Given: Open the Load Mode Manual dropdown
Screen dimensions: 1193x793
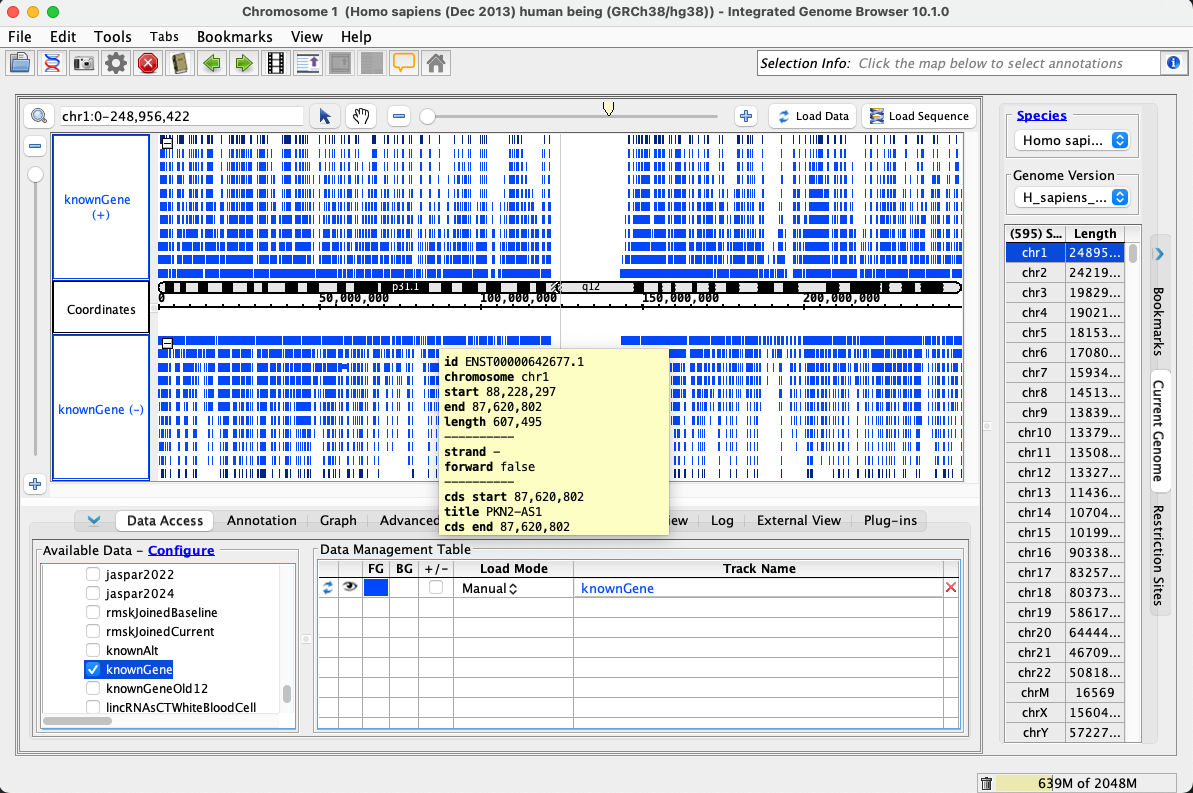Looking at the screenshot, I should click(x=489, y=589).
